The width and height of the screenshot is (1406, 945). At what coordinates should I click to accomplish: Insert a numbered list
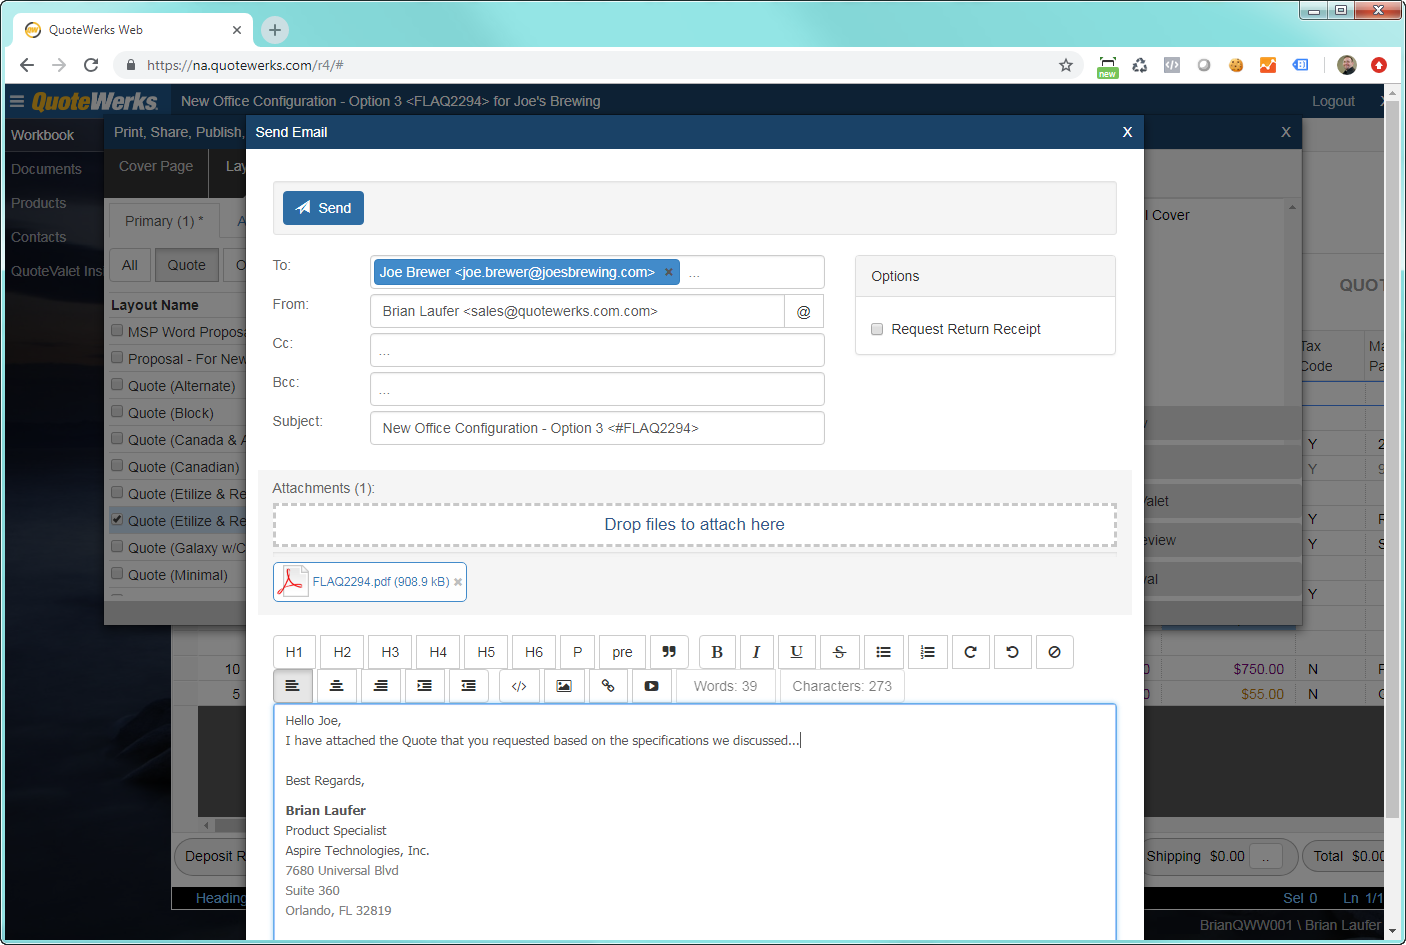(928, 652)
